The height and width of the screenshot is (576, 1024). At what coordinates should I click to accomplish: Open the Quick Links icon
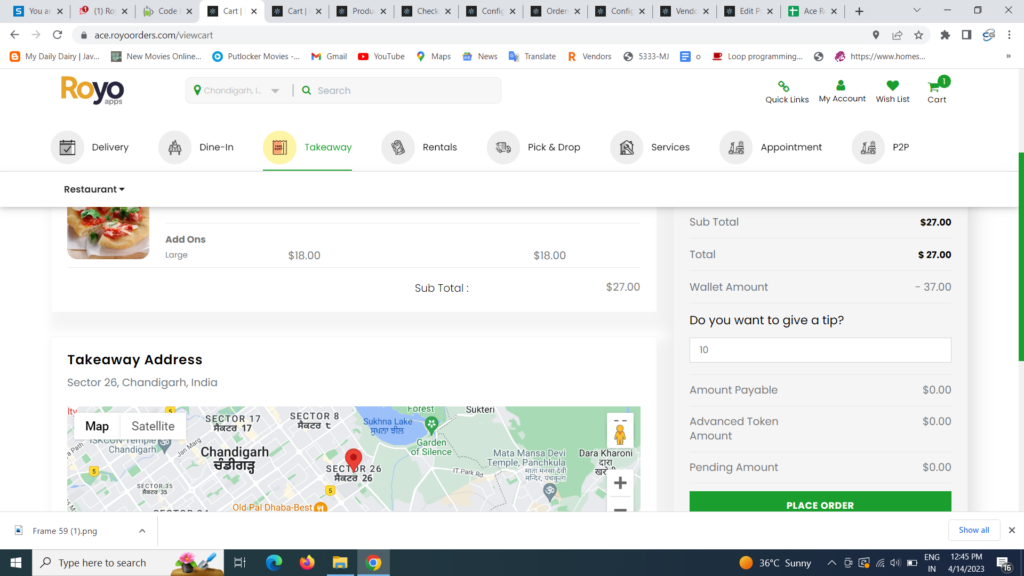(x=786, y=87)
